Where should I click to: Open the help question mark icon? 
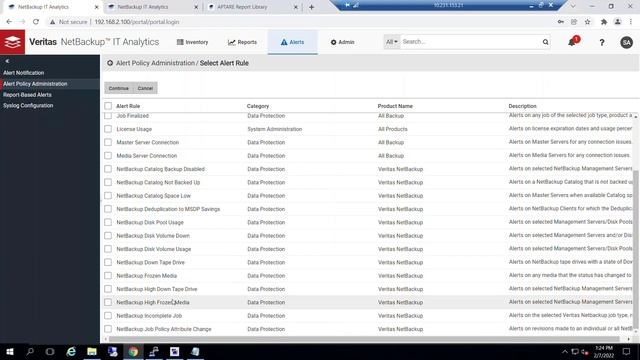click(602, 42)
